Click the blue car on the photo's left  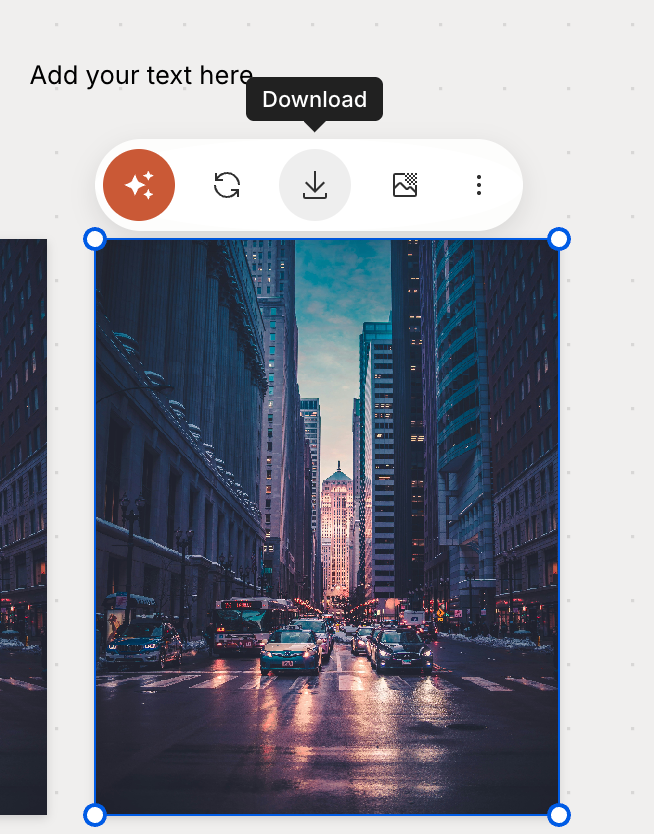(143, 645)
